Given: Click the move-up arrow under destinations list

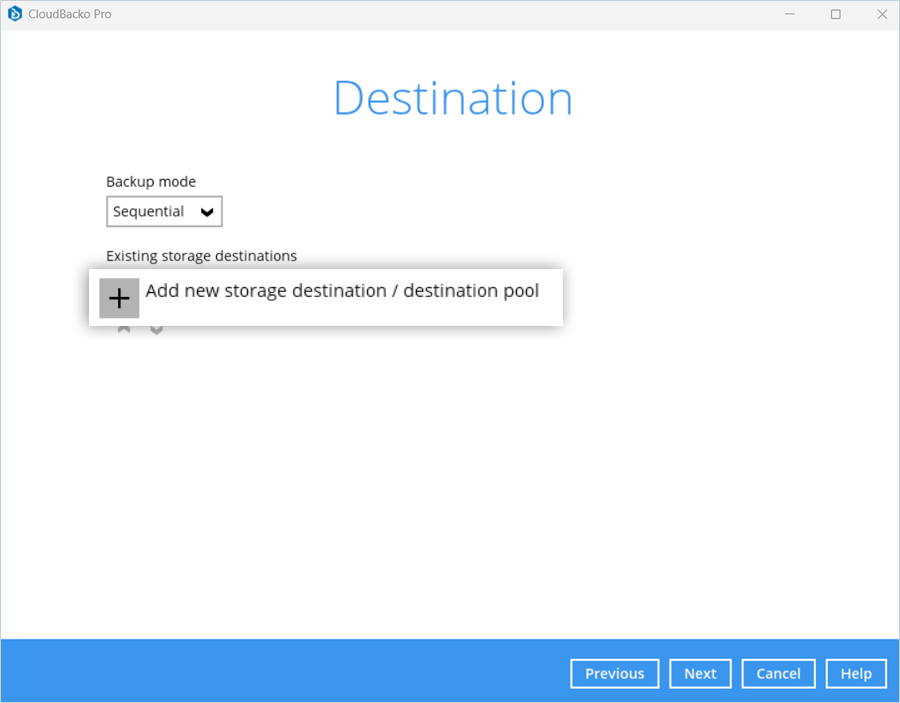Looking at the screenshot, I should pyautogui.click(x=124, y=329).
